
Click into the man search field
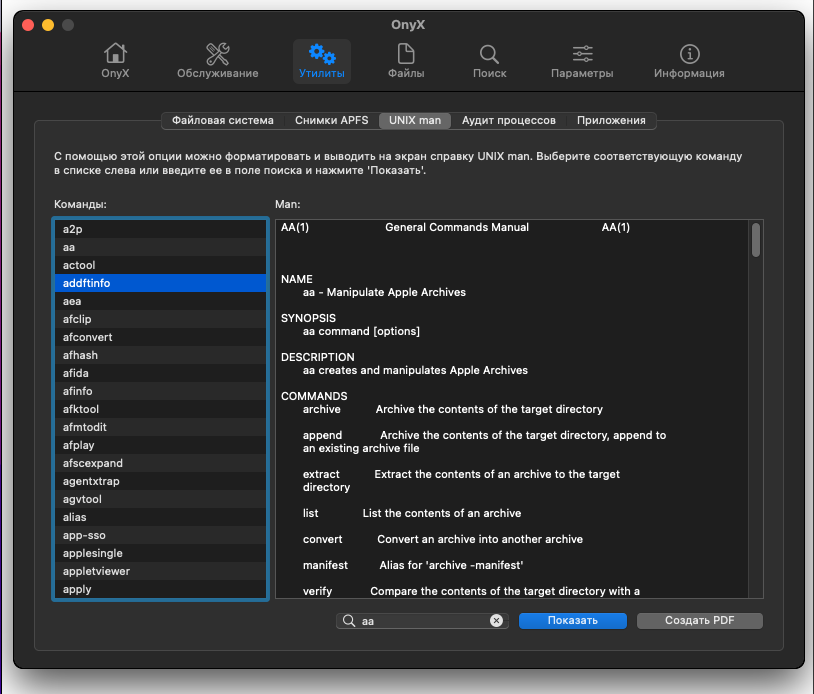[423, 621]
